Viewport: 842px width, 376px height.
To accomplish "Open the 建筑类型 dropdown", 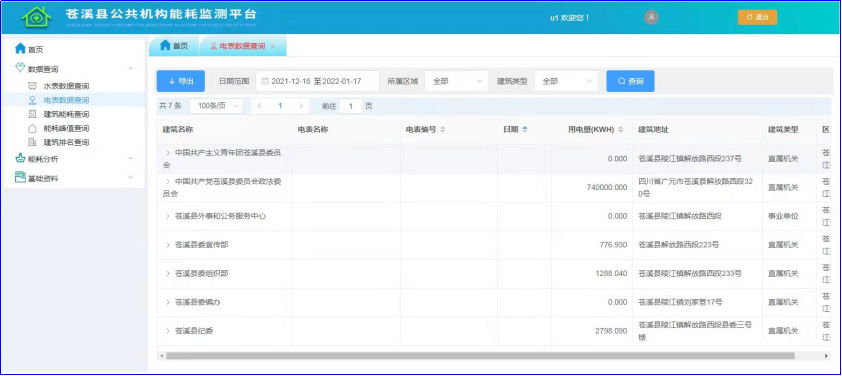I will coord(566,81).
